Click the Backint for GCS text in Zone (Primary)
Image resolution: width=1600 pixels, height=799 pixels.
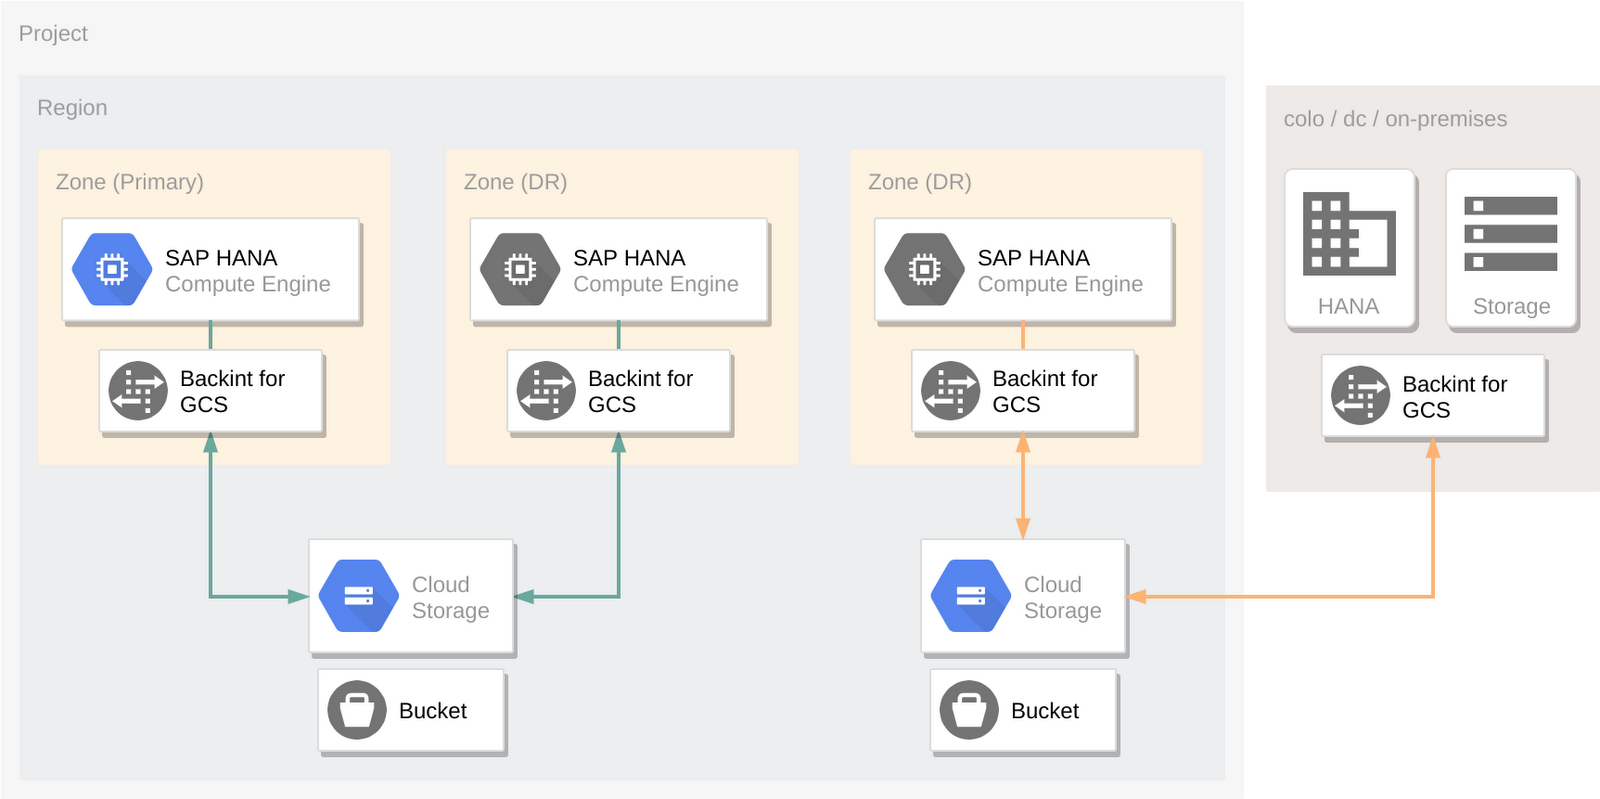[x=232, y=391]
